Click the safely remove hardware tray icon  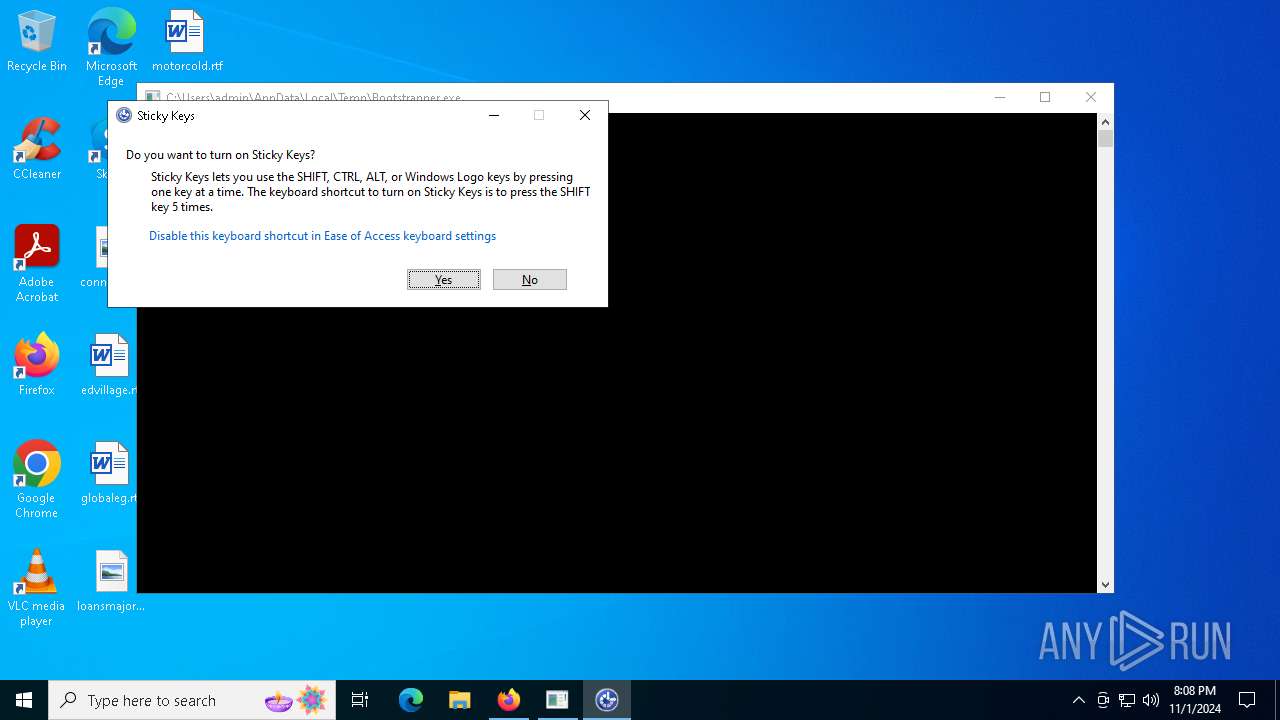(x=1103, y=700)
